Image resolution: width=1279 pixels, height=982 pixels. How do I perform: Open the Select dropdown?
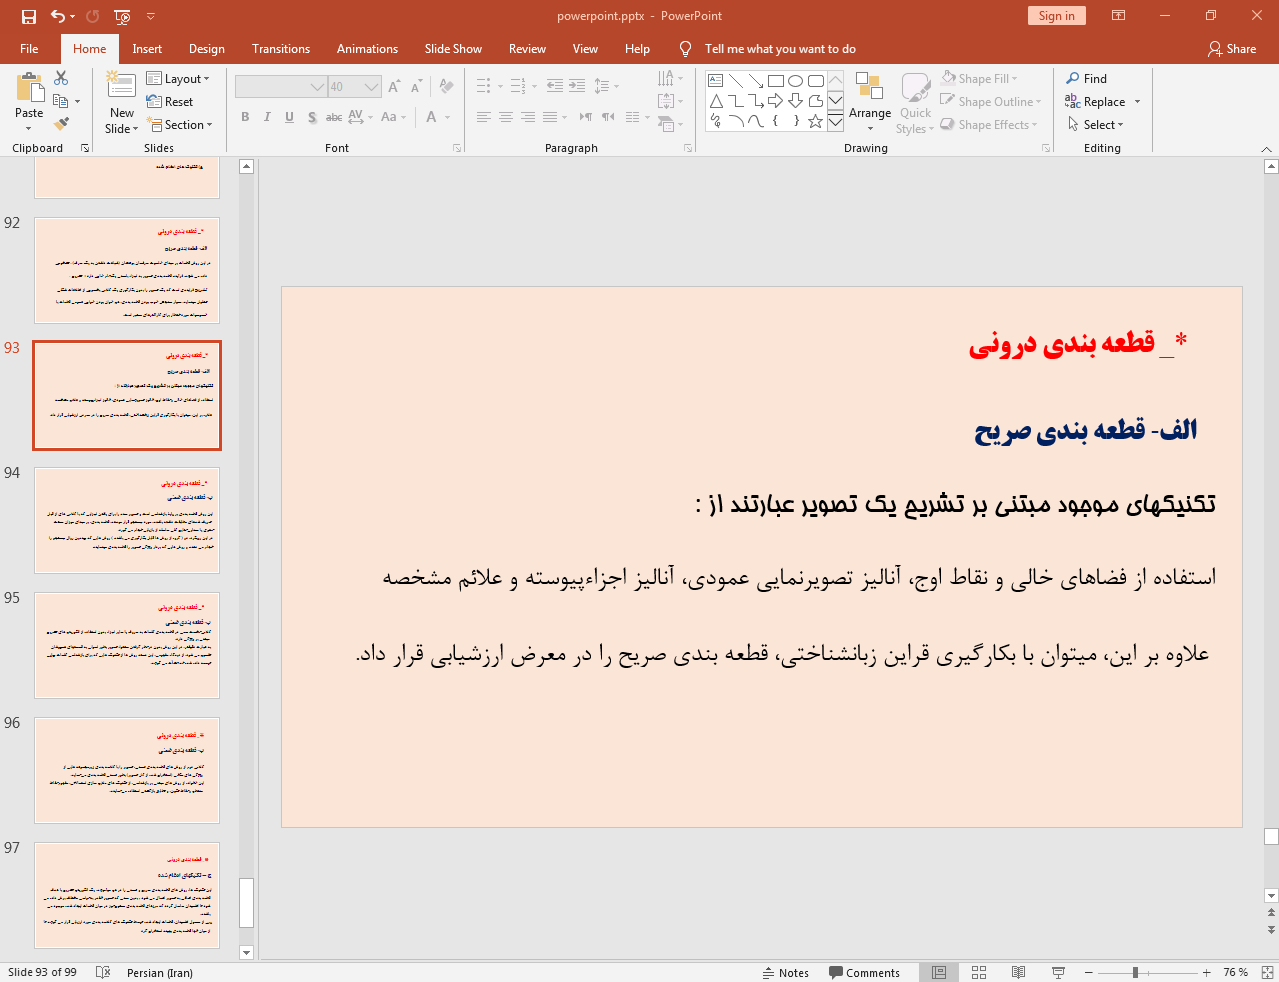(x=1096, y=125)
